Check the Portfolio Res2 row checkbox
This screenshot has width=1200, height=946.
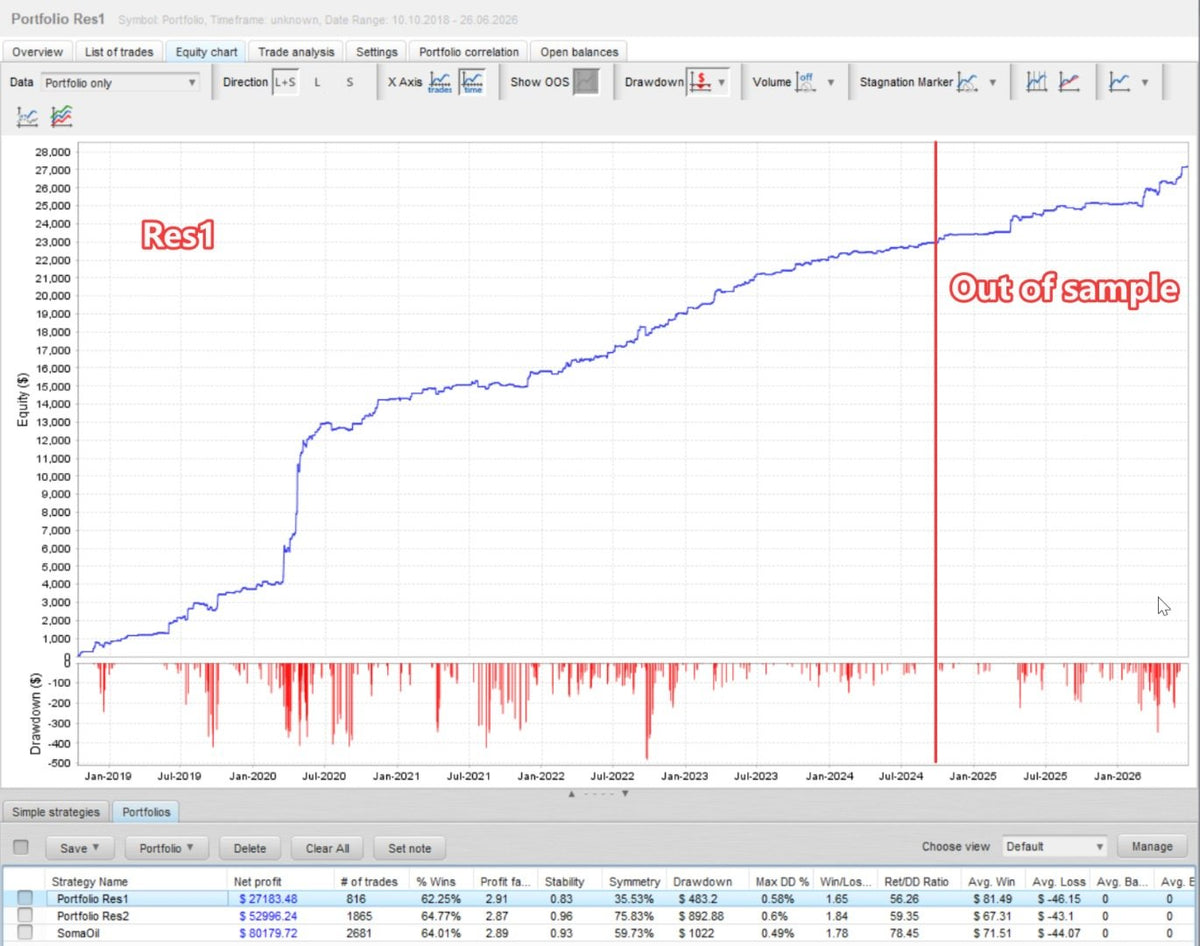[x=24, y=916]
